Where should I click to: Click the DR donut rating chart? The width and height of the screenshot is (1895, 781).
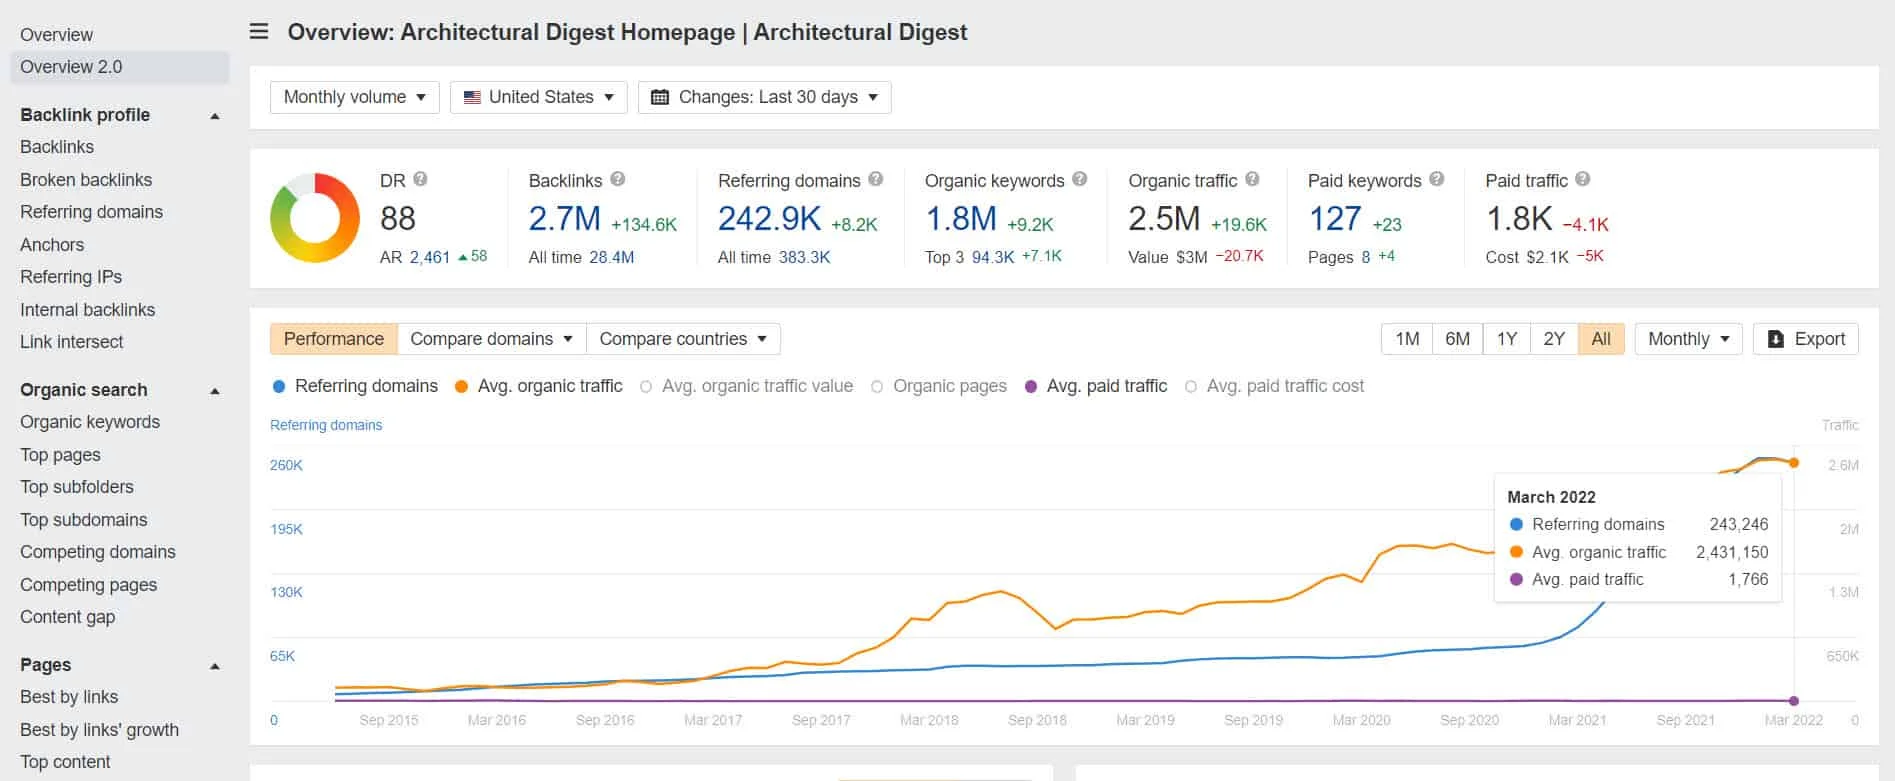315,218
